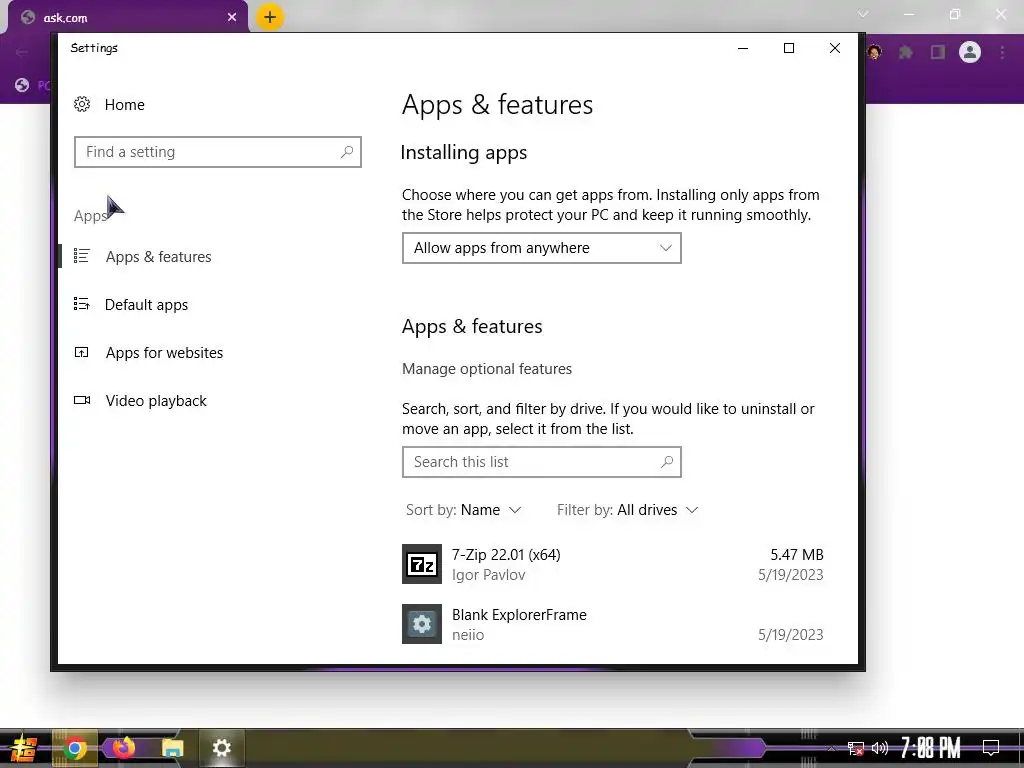Viewport: 1024px width, 768px height.
Task: Click the Apps & features list icon
Action: (x=82, y=255)
